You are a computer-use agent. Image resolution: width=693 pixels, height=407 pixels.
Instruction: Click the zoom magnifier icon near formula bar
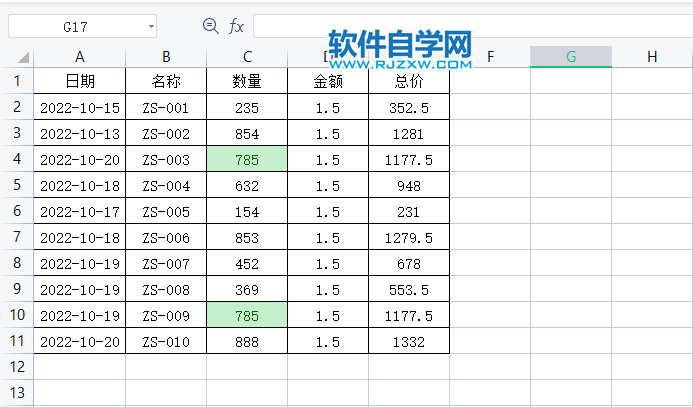(x=210, y=26)
